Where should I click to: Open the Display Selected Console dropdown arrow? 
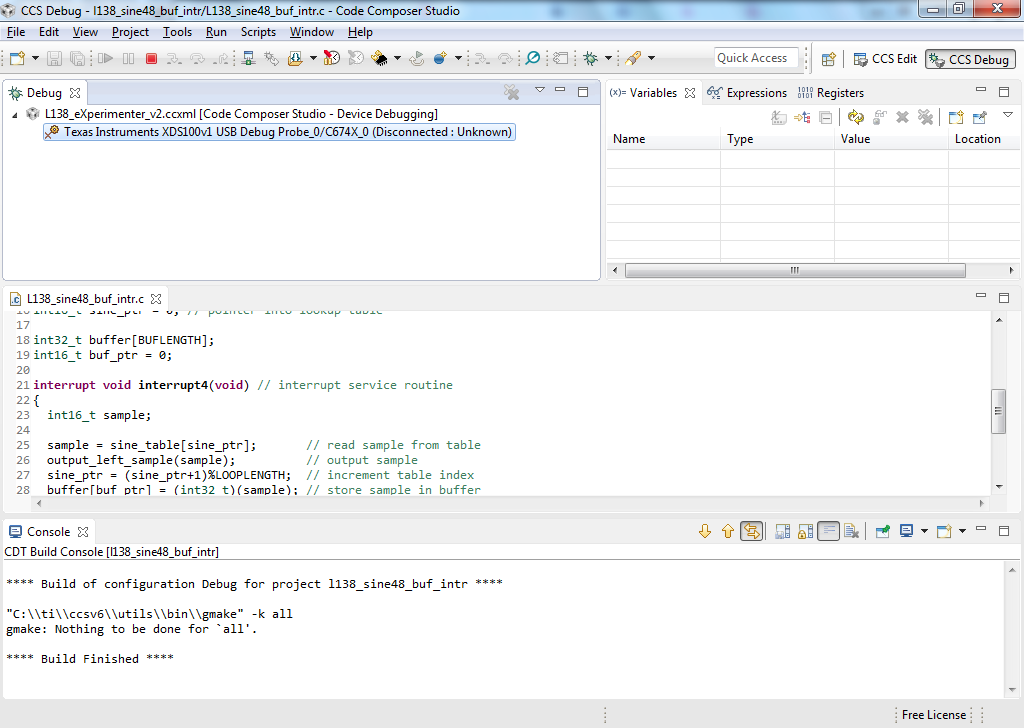924,531
